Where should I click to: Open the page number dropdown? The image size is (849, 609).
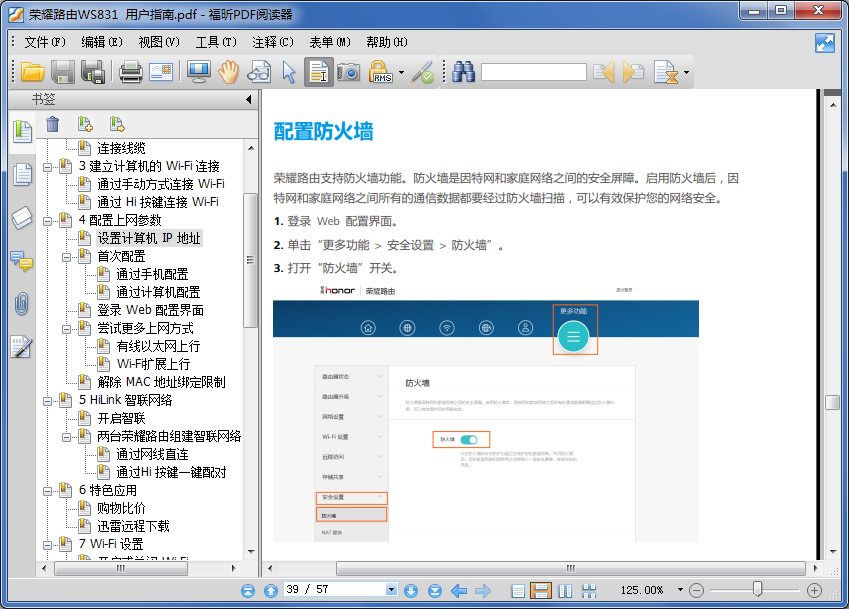click(x=391, y=590)
